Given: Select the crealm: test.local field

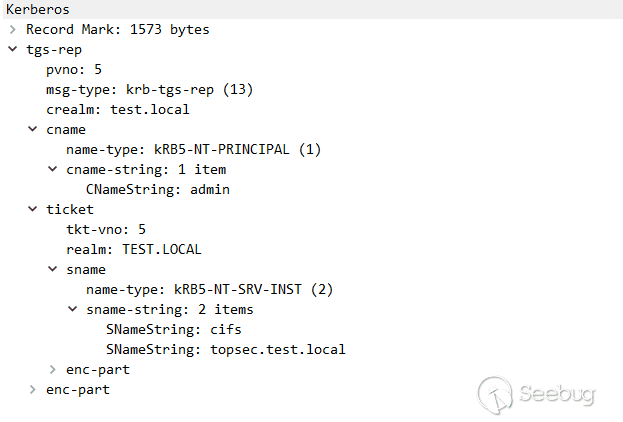Looking at the screenshot, I should (x=117, y=110).
